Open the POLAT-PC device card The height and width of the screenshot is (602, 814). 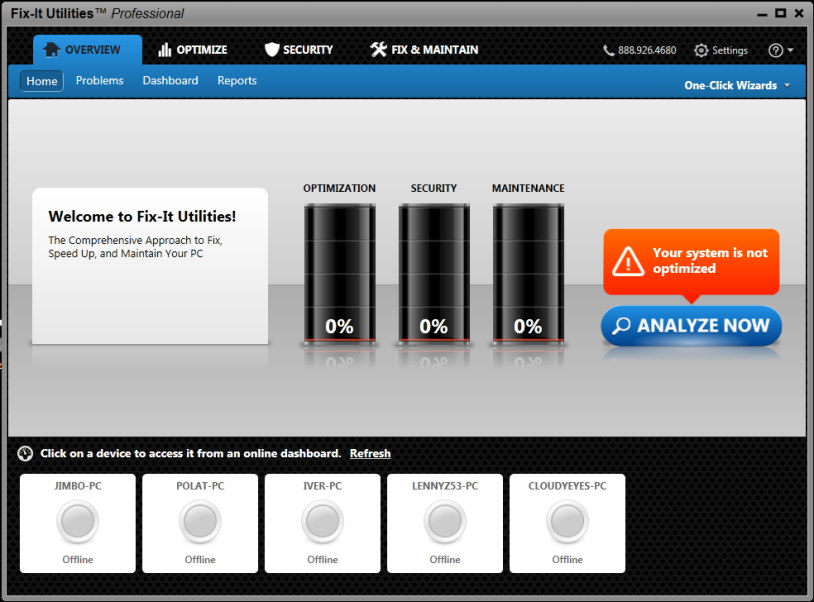pos(200,523)
